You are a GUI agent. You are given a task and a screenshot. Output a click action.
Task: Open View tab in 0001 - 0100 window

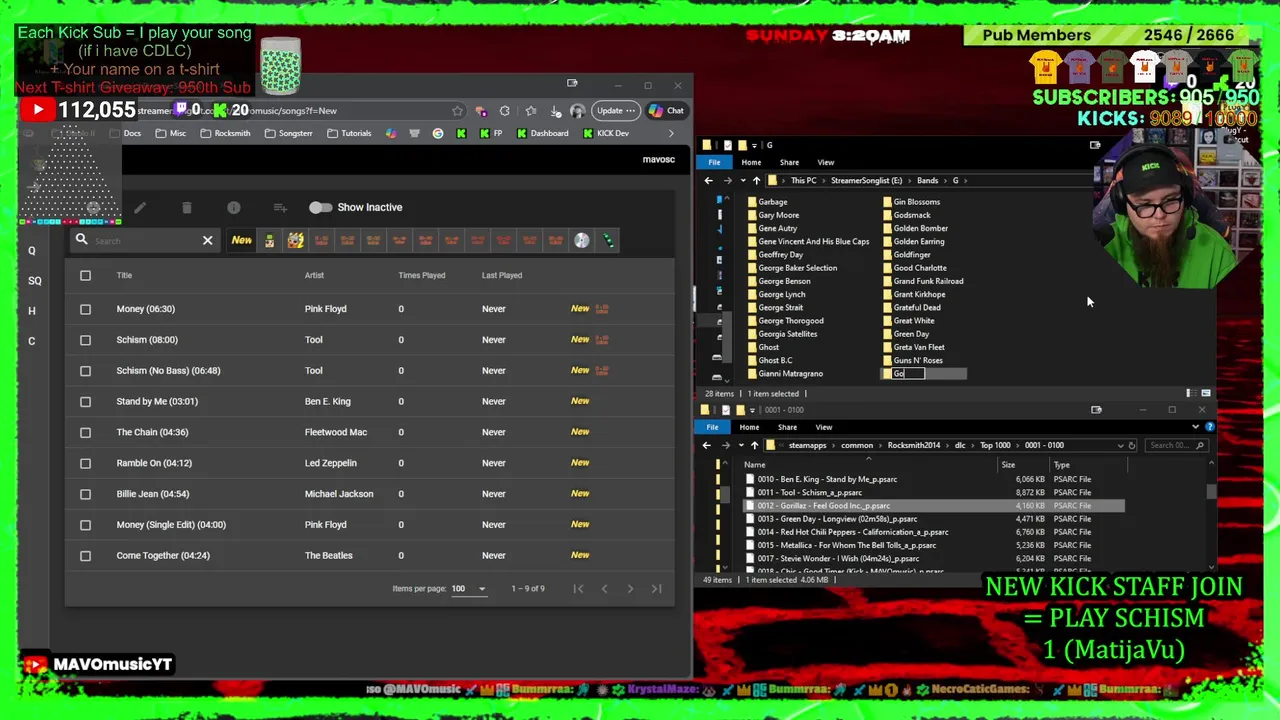tap(824, 427)
